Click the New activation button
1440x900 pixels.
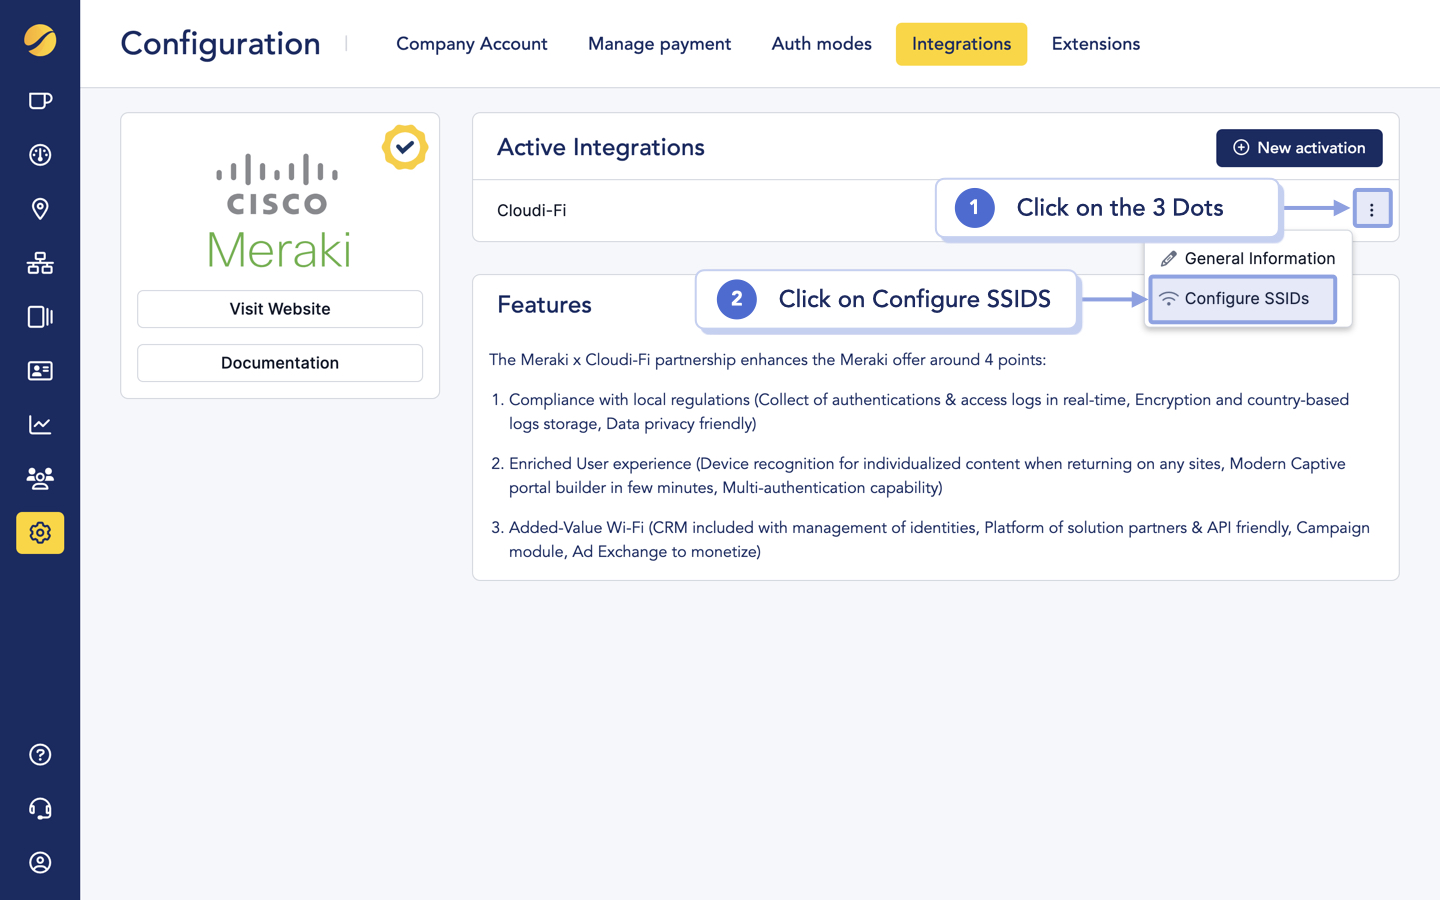(1299, 148)
